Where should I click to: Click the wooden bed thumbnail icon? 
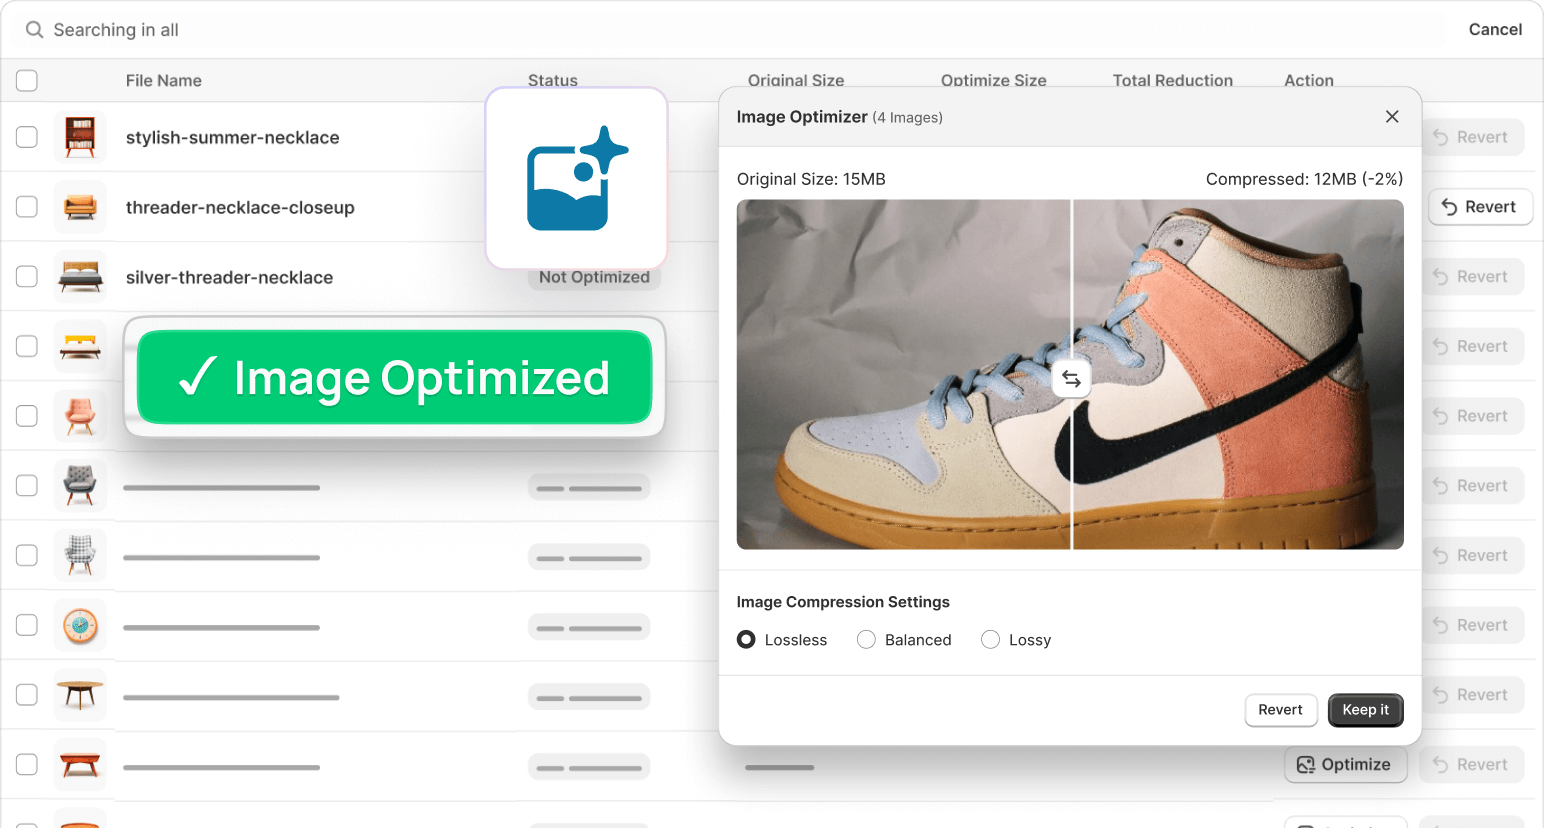80,277
